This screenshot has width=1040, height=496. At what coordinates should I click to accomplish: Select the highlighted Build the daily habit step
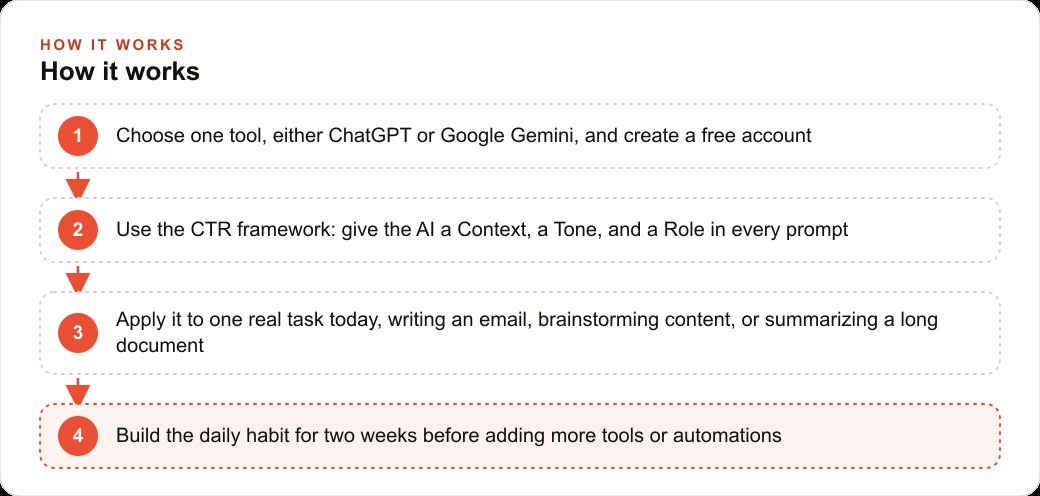520,436
